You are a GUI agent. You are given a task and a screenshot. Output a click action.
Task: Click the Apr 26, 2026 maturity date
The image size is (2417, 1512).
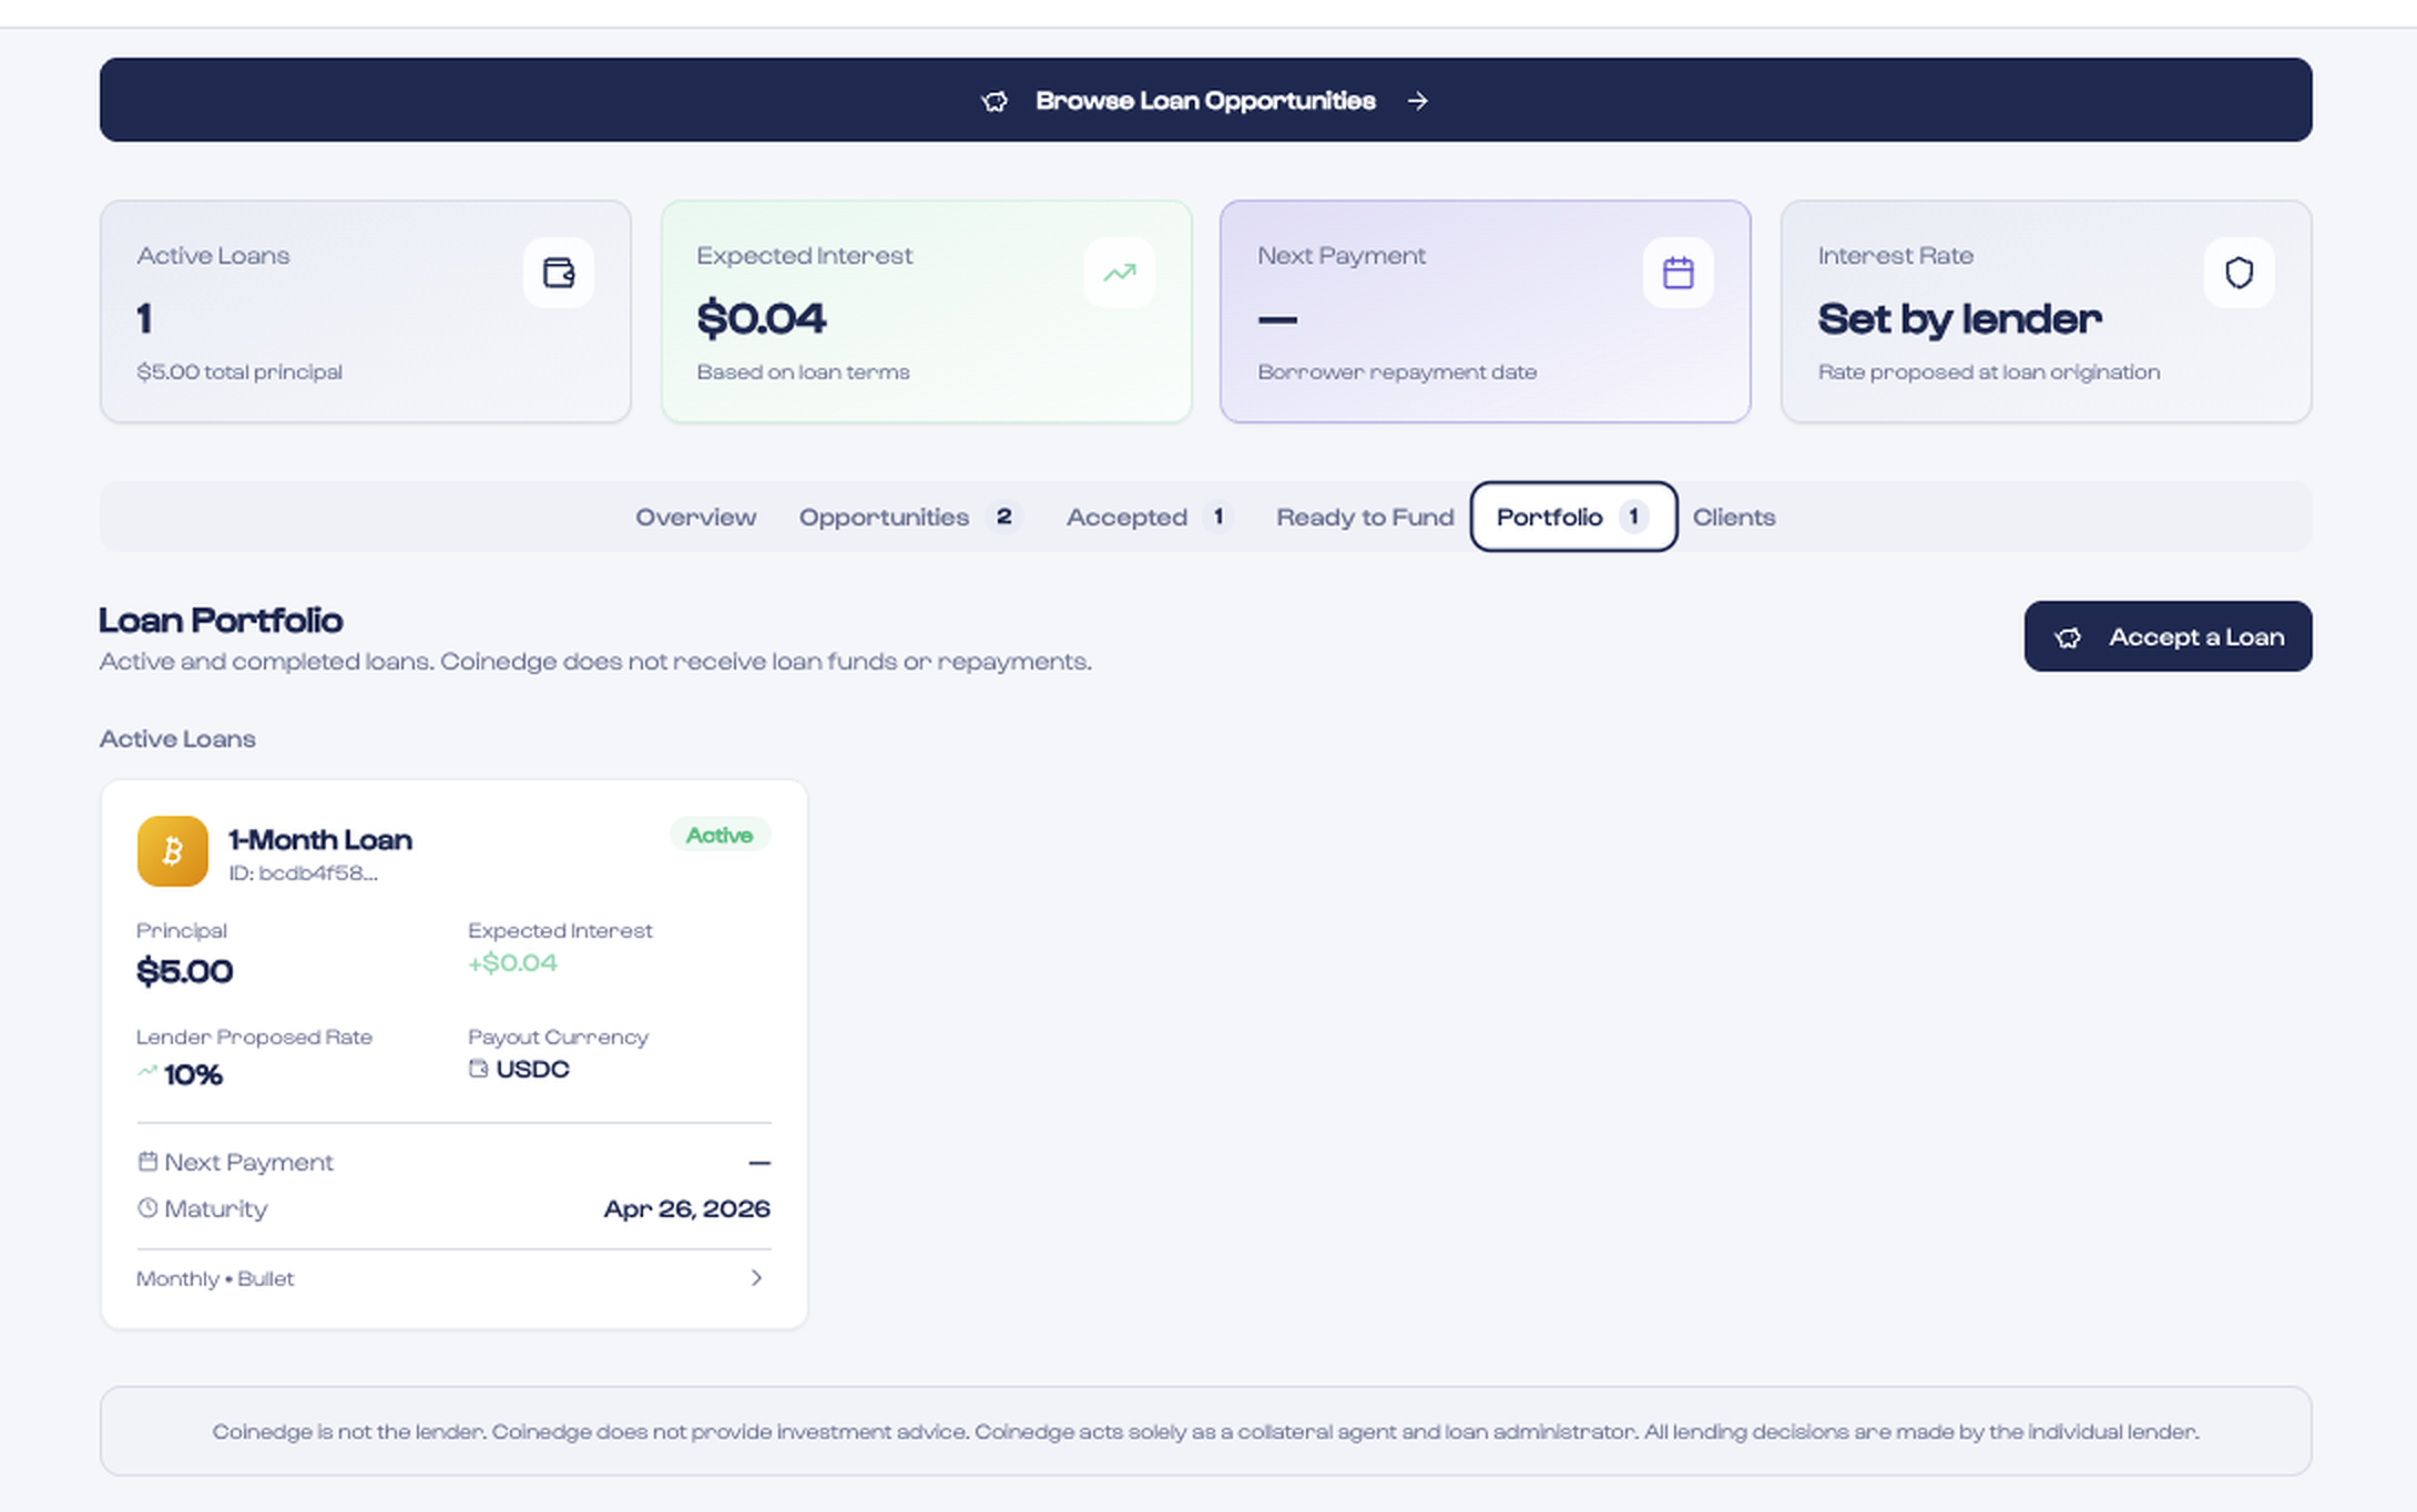[x=686, y=1208]
